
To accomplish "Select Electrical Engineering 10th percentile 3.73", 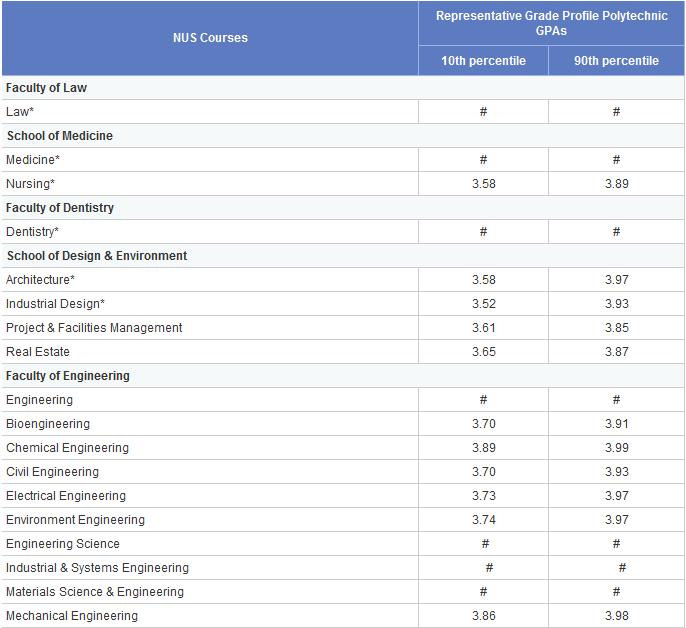I will (483, 496).
